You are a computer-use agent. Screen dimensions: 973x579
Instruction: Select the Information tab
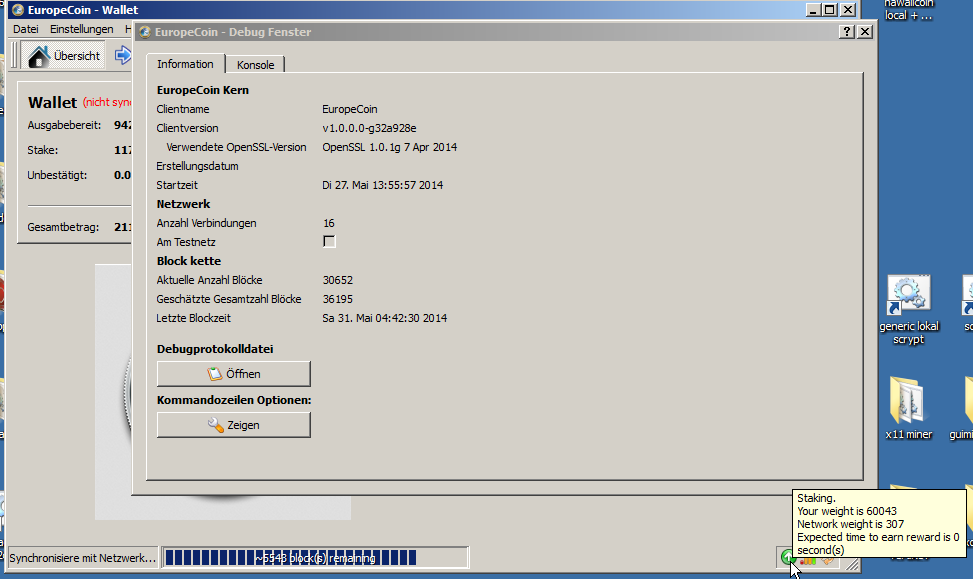point(185,64)
